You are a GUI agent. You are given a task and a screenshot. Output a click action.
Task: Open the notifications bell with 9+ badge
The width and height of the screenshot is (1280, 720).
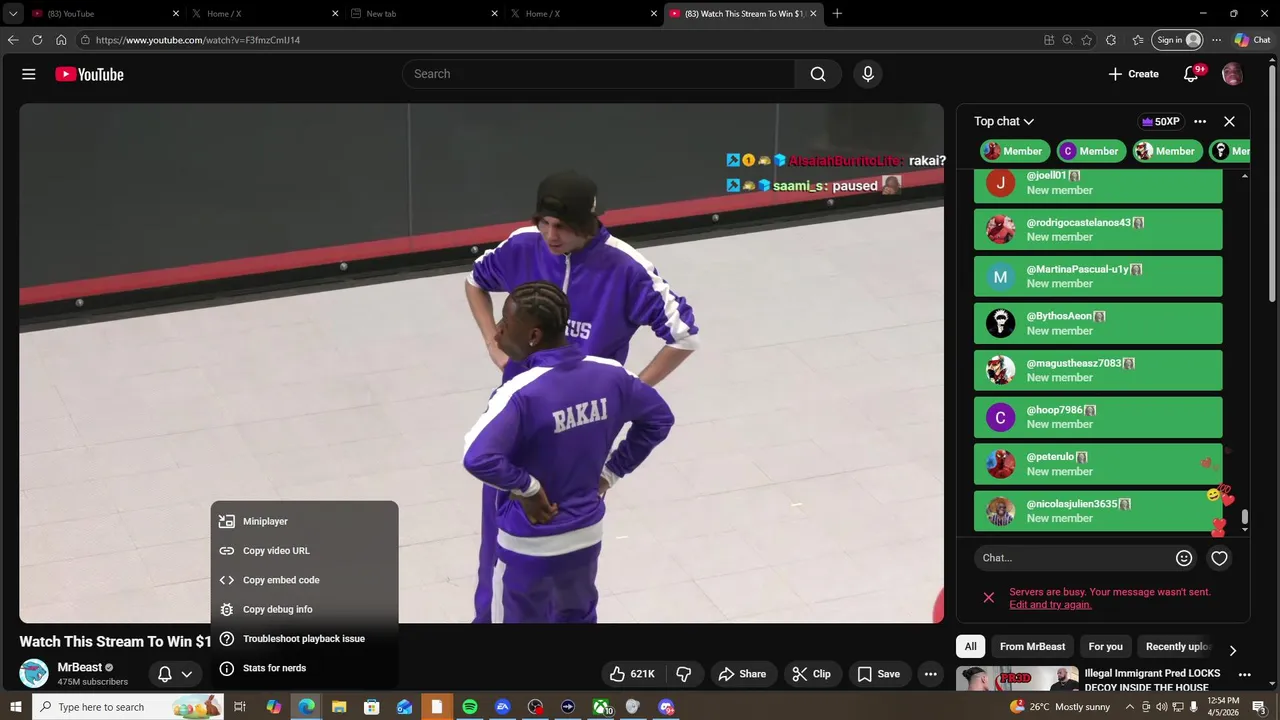pyautogui.click(x=1191, y=74)
